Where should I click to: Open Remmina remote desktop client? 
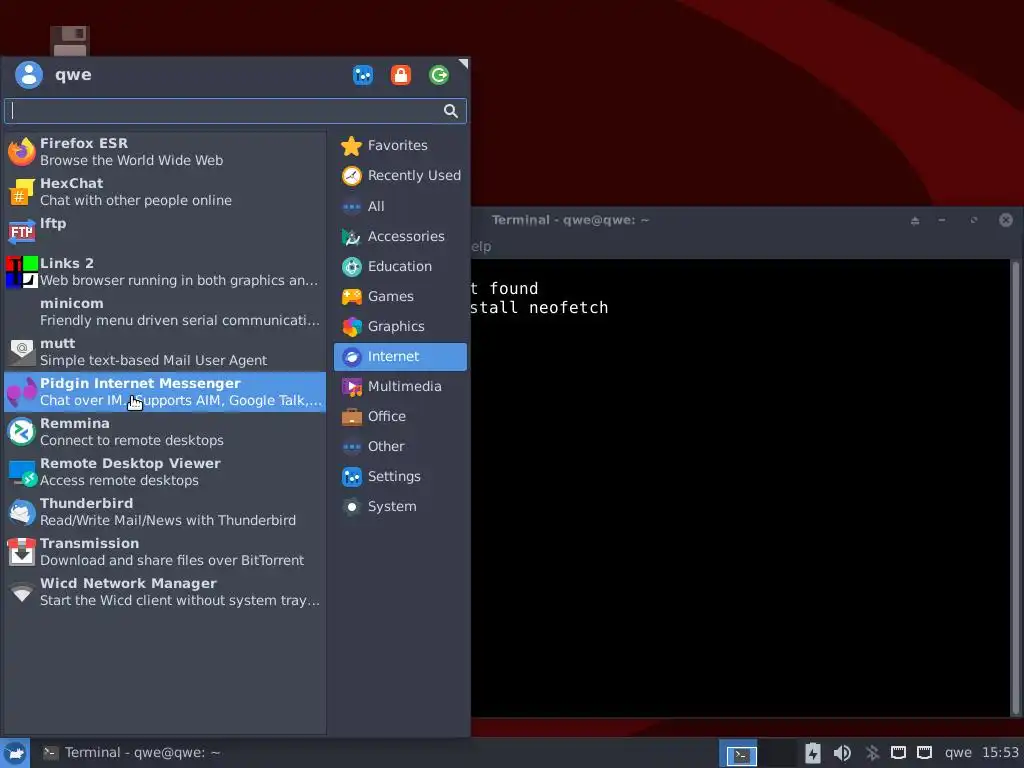point(165,432)
